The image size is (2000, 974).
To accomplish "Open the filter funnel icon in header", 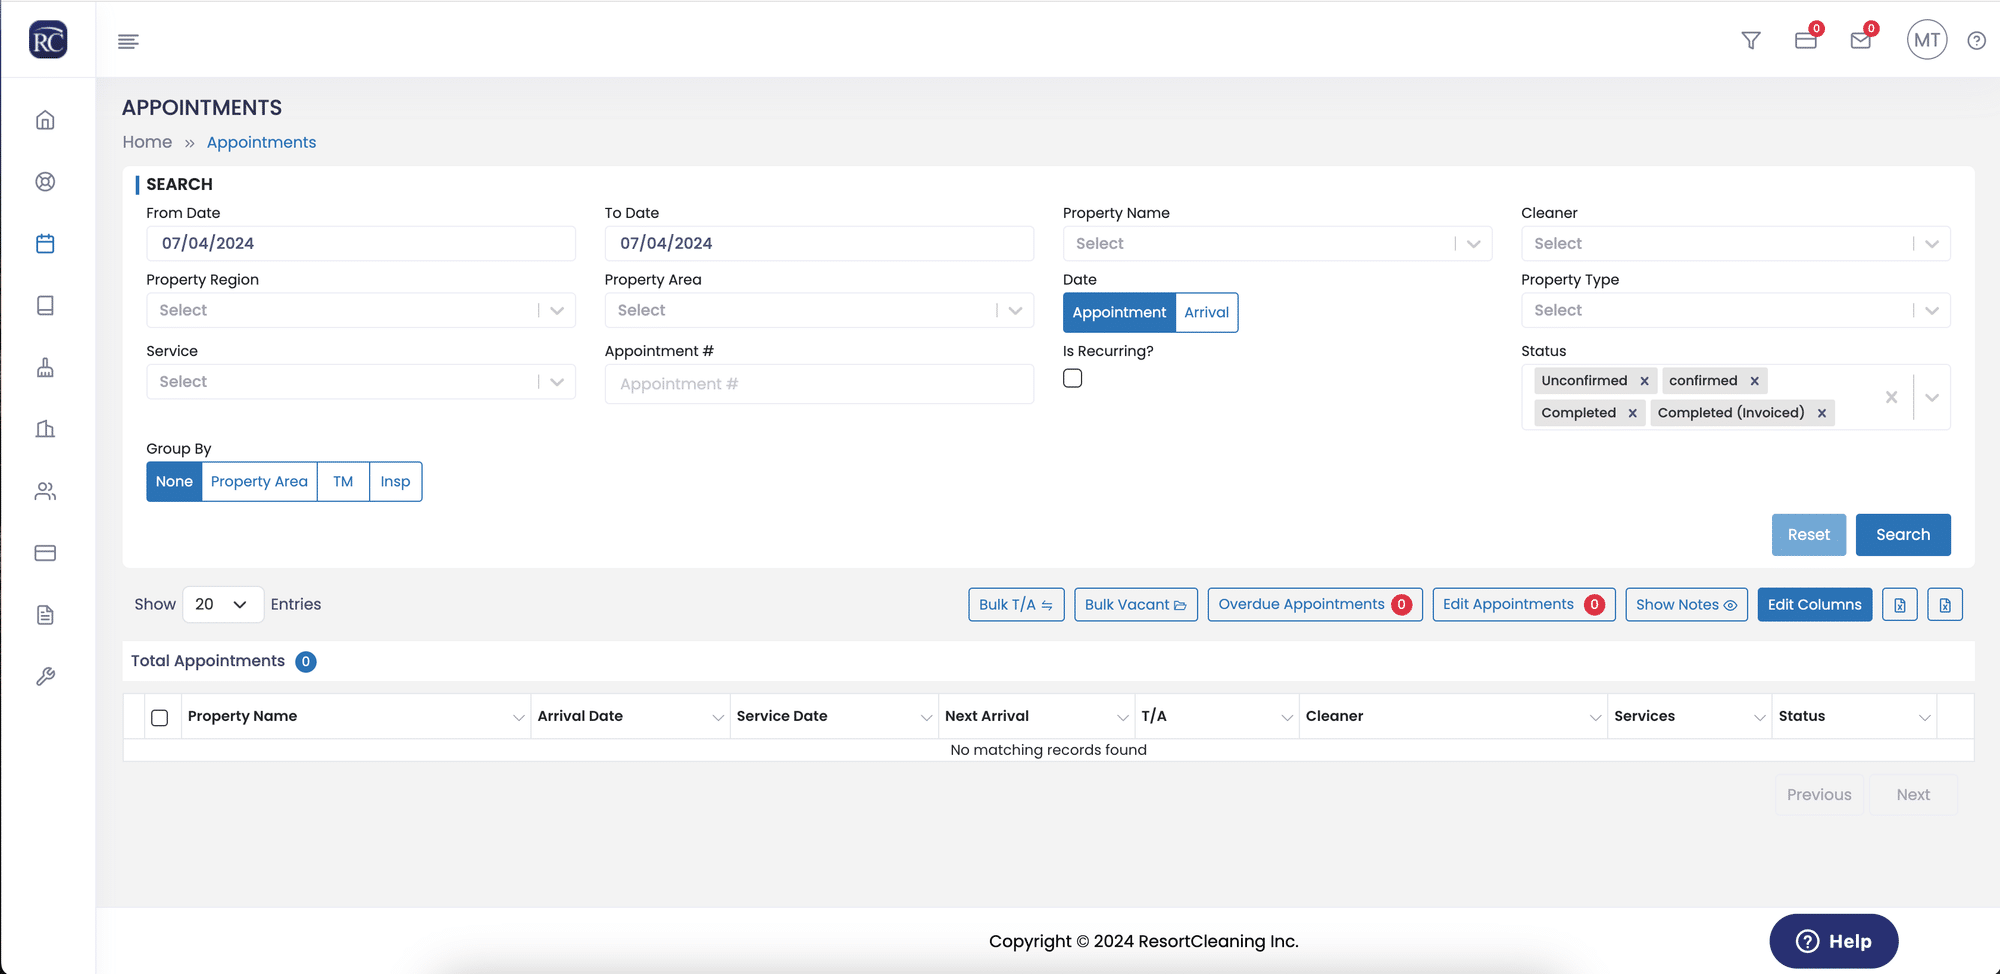I will 1751,41.
